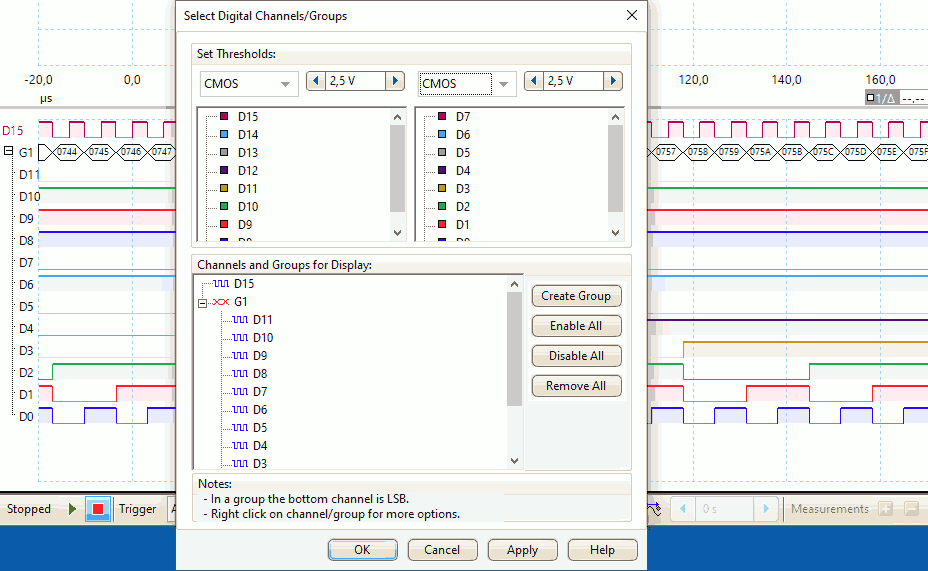Decrease right threshold voltage with left arrow
The image size is (928, 571).
click(x=533, y=82)
